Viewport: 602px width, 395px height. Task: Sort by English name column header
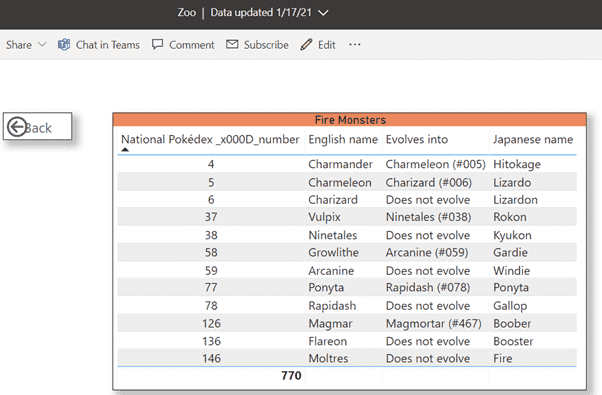point(343,139)
